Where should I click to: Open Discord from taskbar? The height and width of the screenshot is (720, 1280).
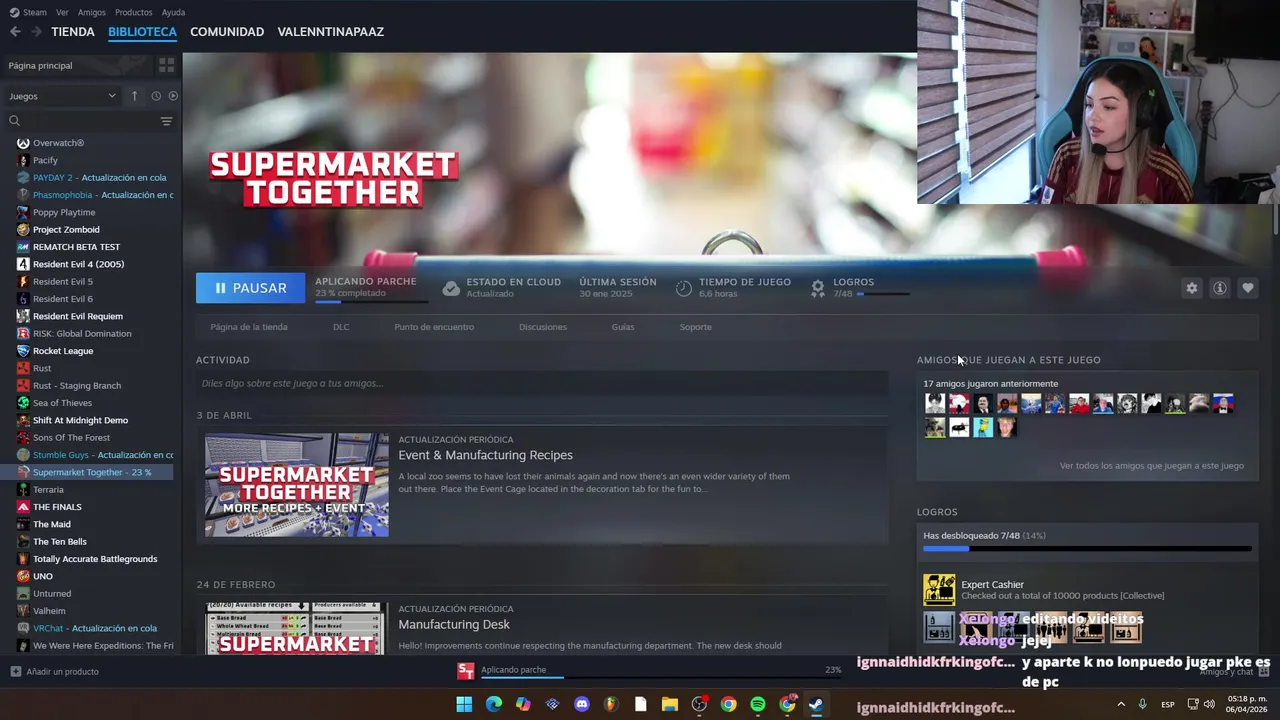[x=582, y=704]
